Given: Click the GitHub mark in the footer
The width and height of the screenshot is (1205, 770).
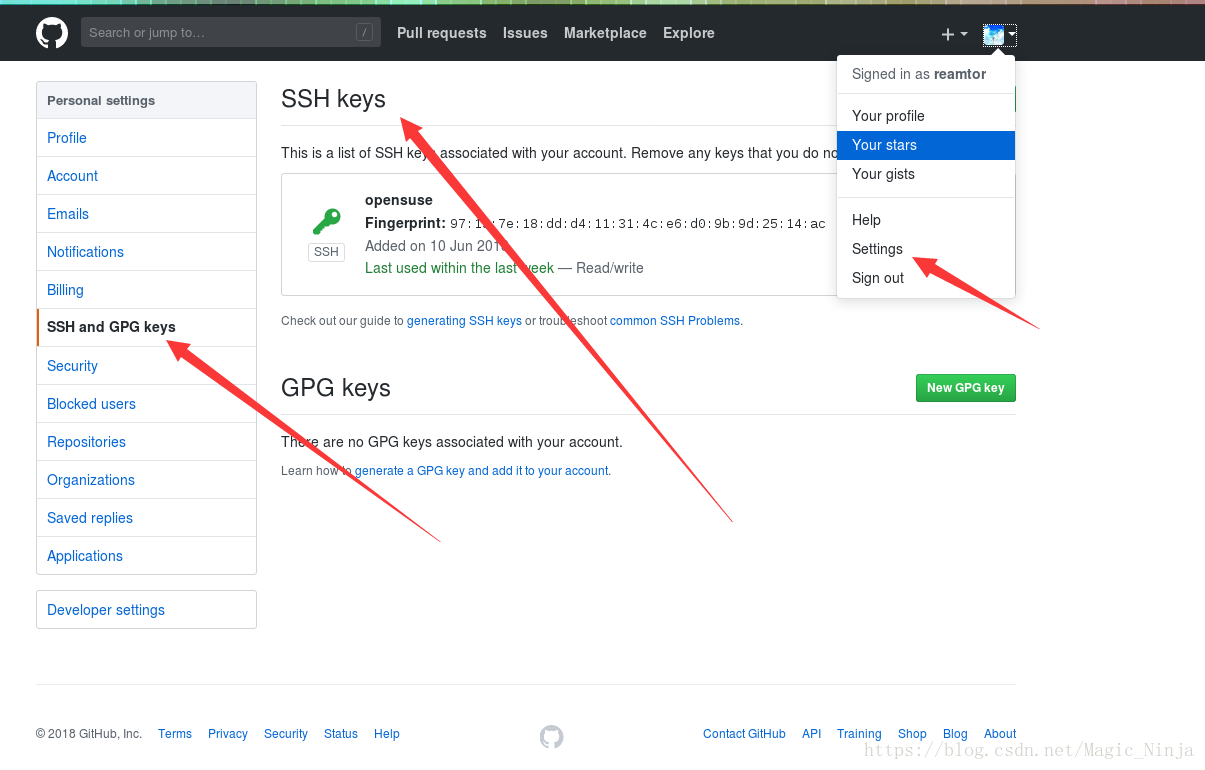Looking at the screenshot, I should coord(551,737).
